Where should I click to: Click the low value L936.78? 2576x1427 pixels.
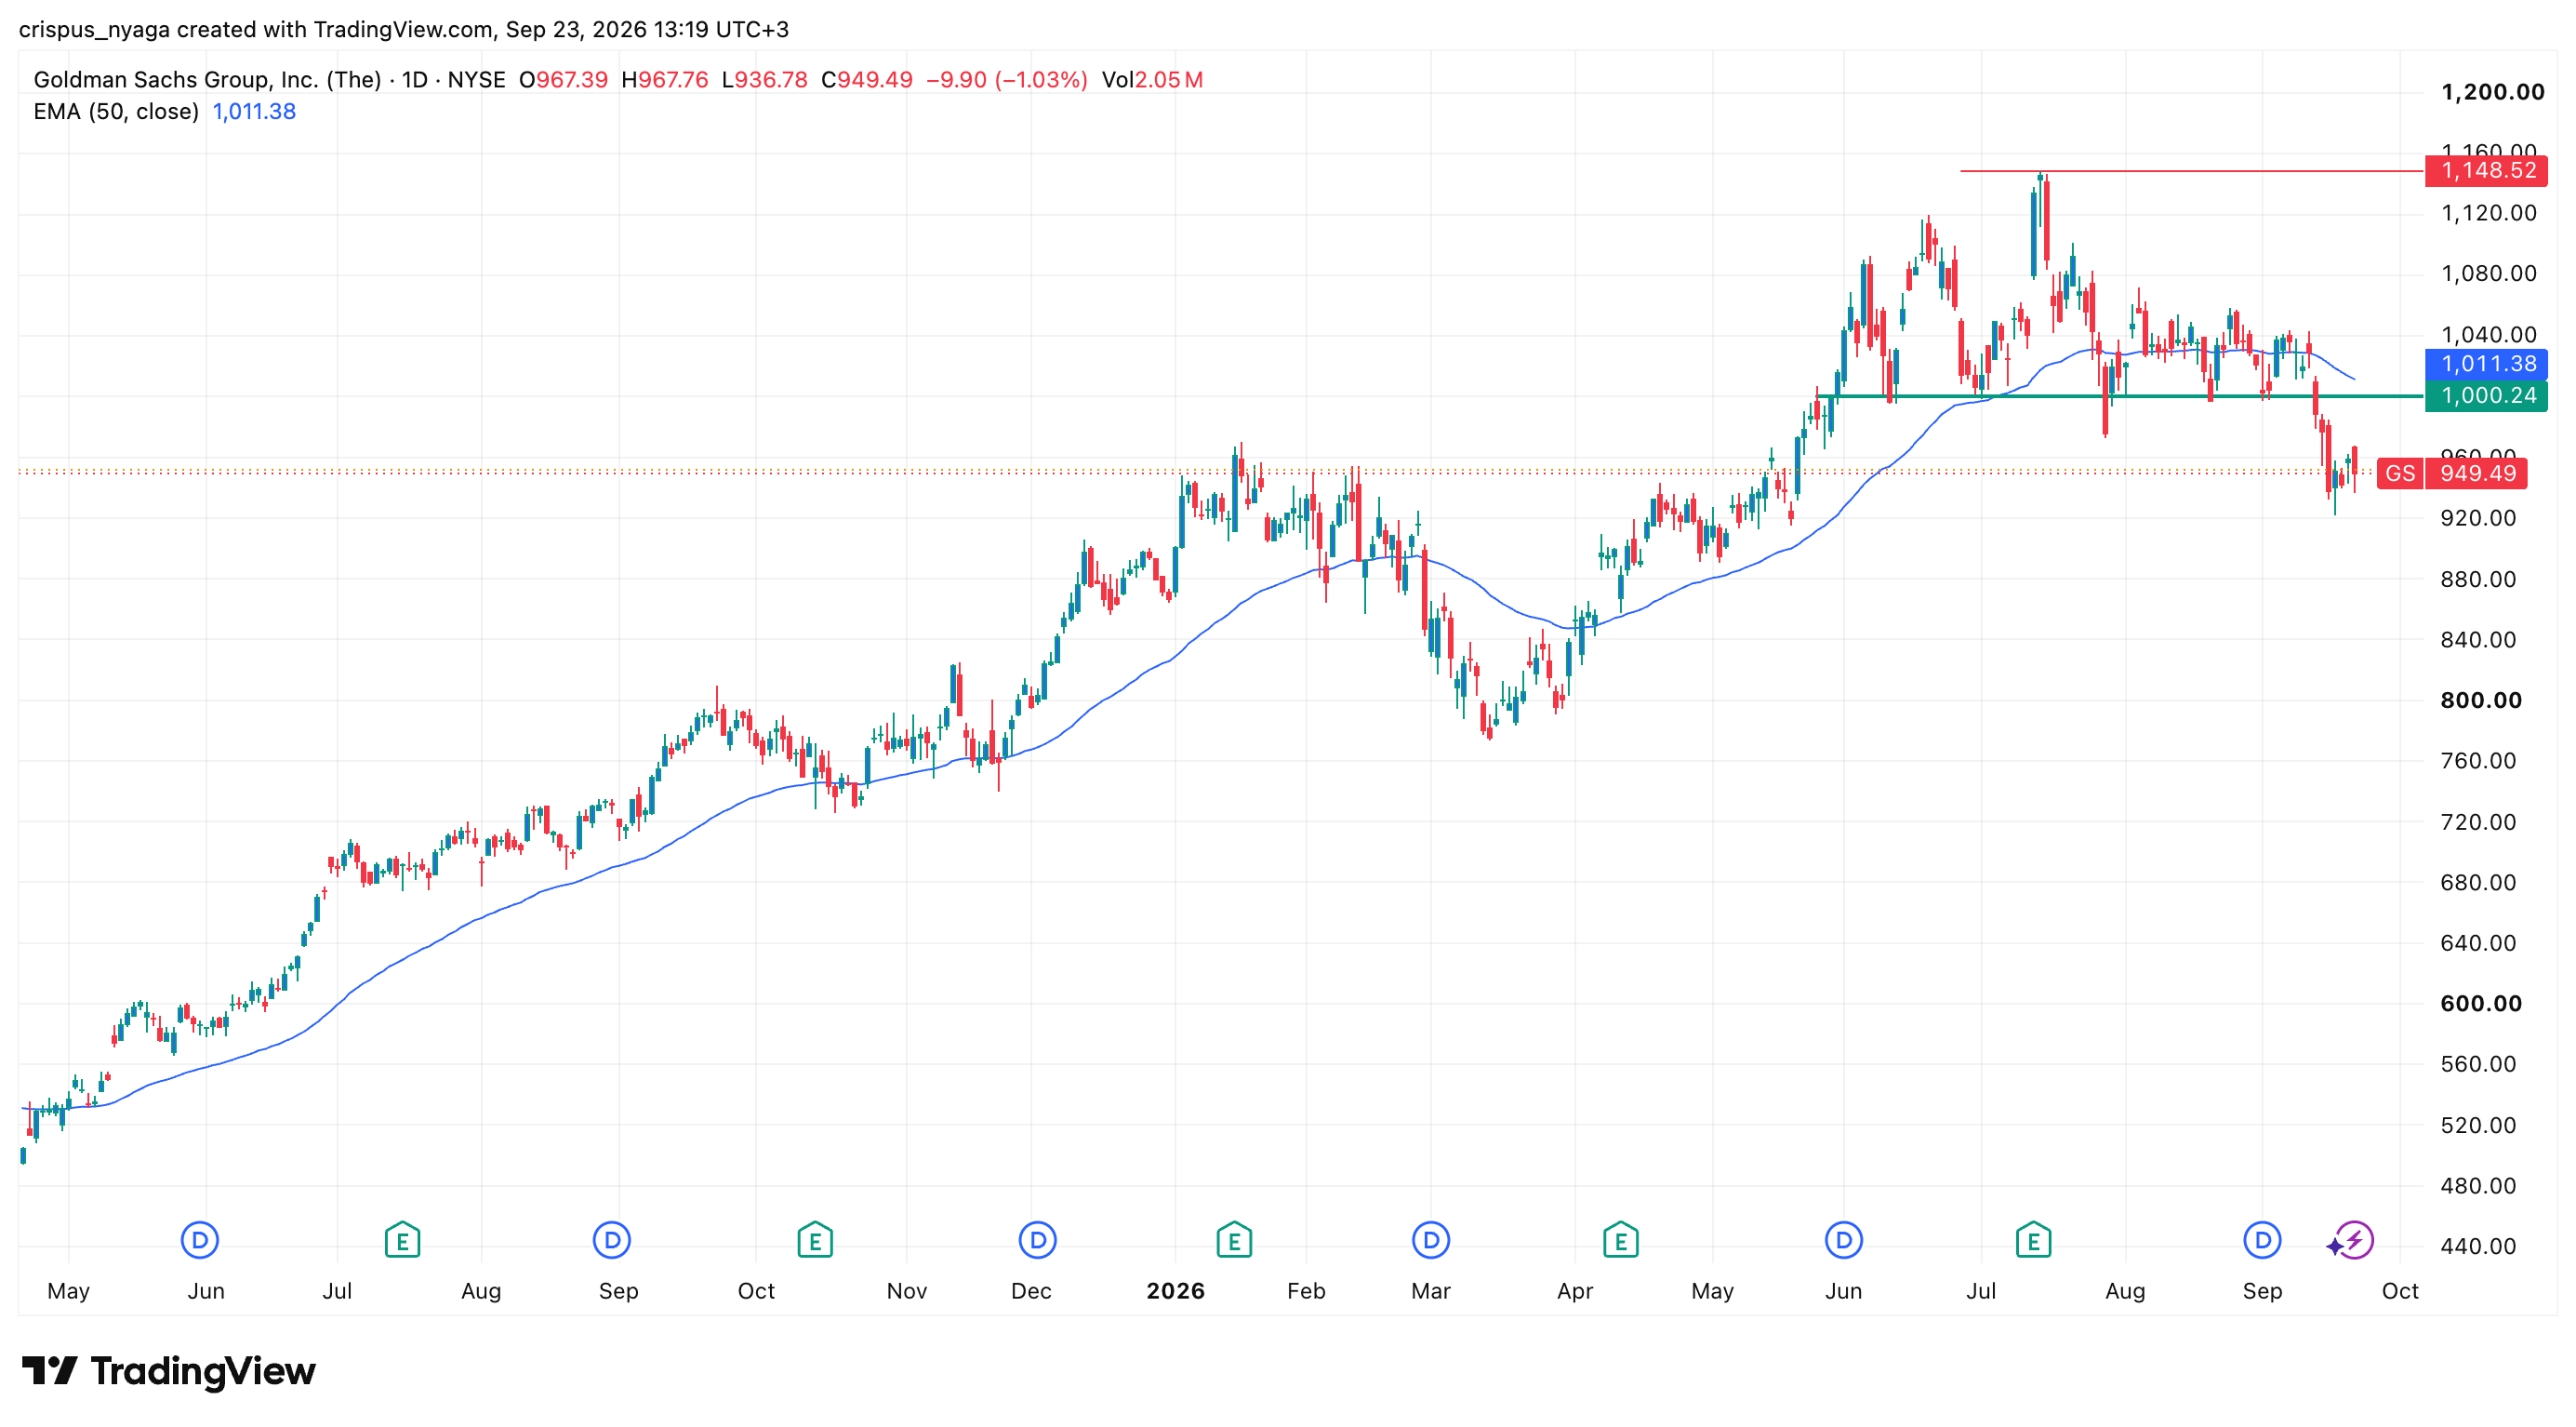point(764,80)
